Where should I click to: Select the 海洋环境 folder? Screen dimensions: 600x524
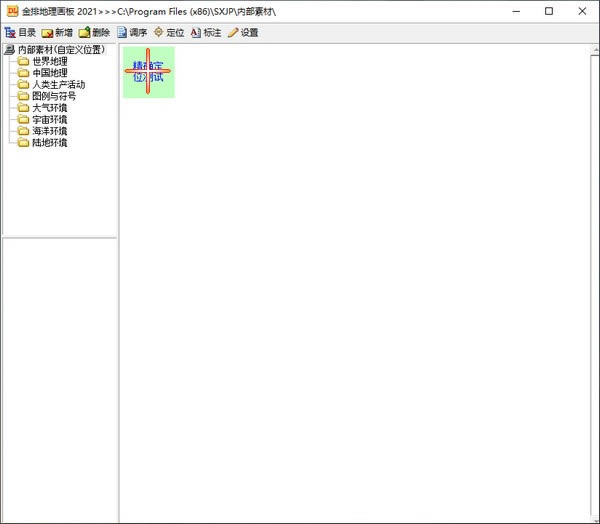[x=49, y=131]
